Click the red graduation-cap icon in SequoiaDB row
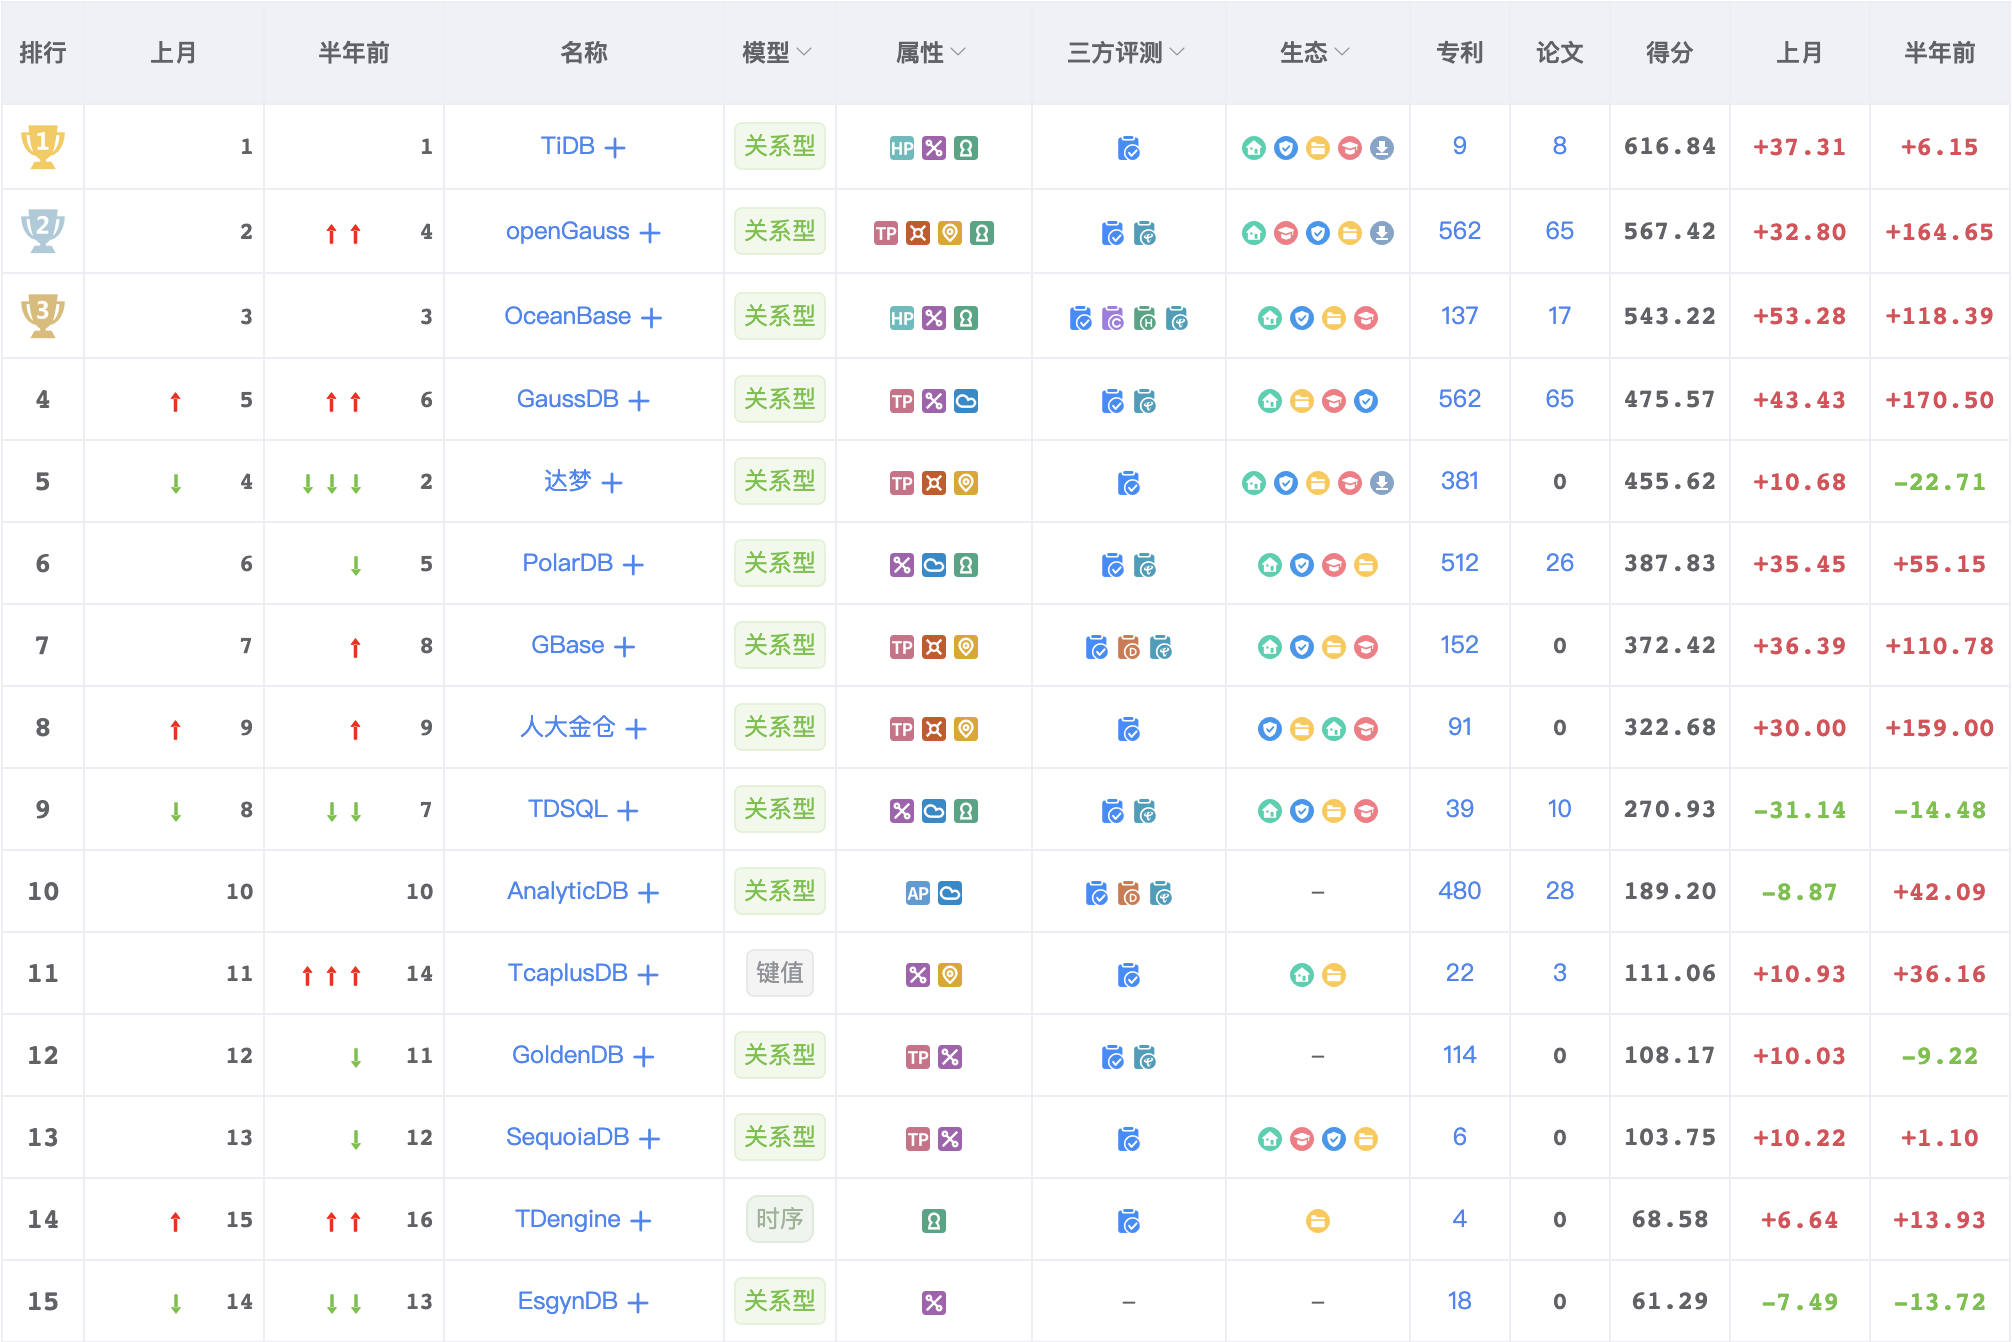The height and width of the screenshot is (1342, 2012). (x=1302, y=1139)
